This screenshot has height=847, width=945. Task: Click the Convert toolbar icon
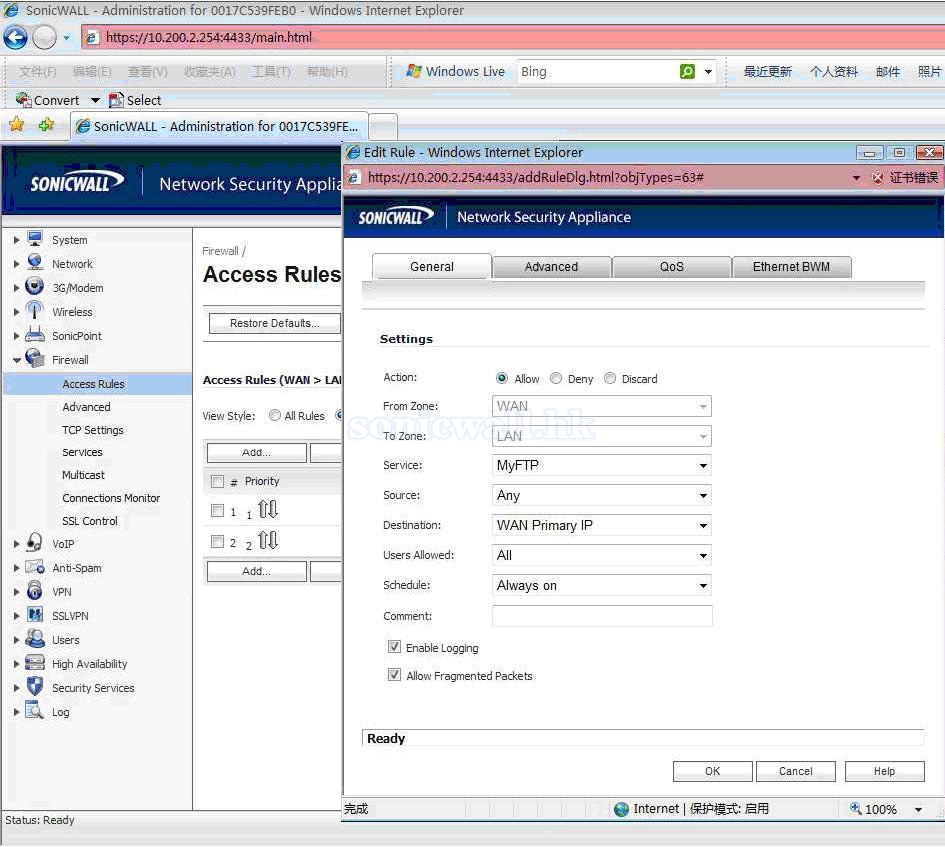[x=24, y=99]
